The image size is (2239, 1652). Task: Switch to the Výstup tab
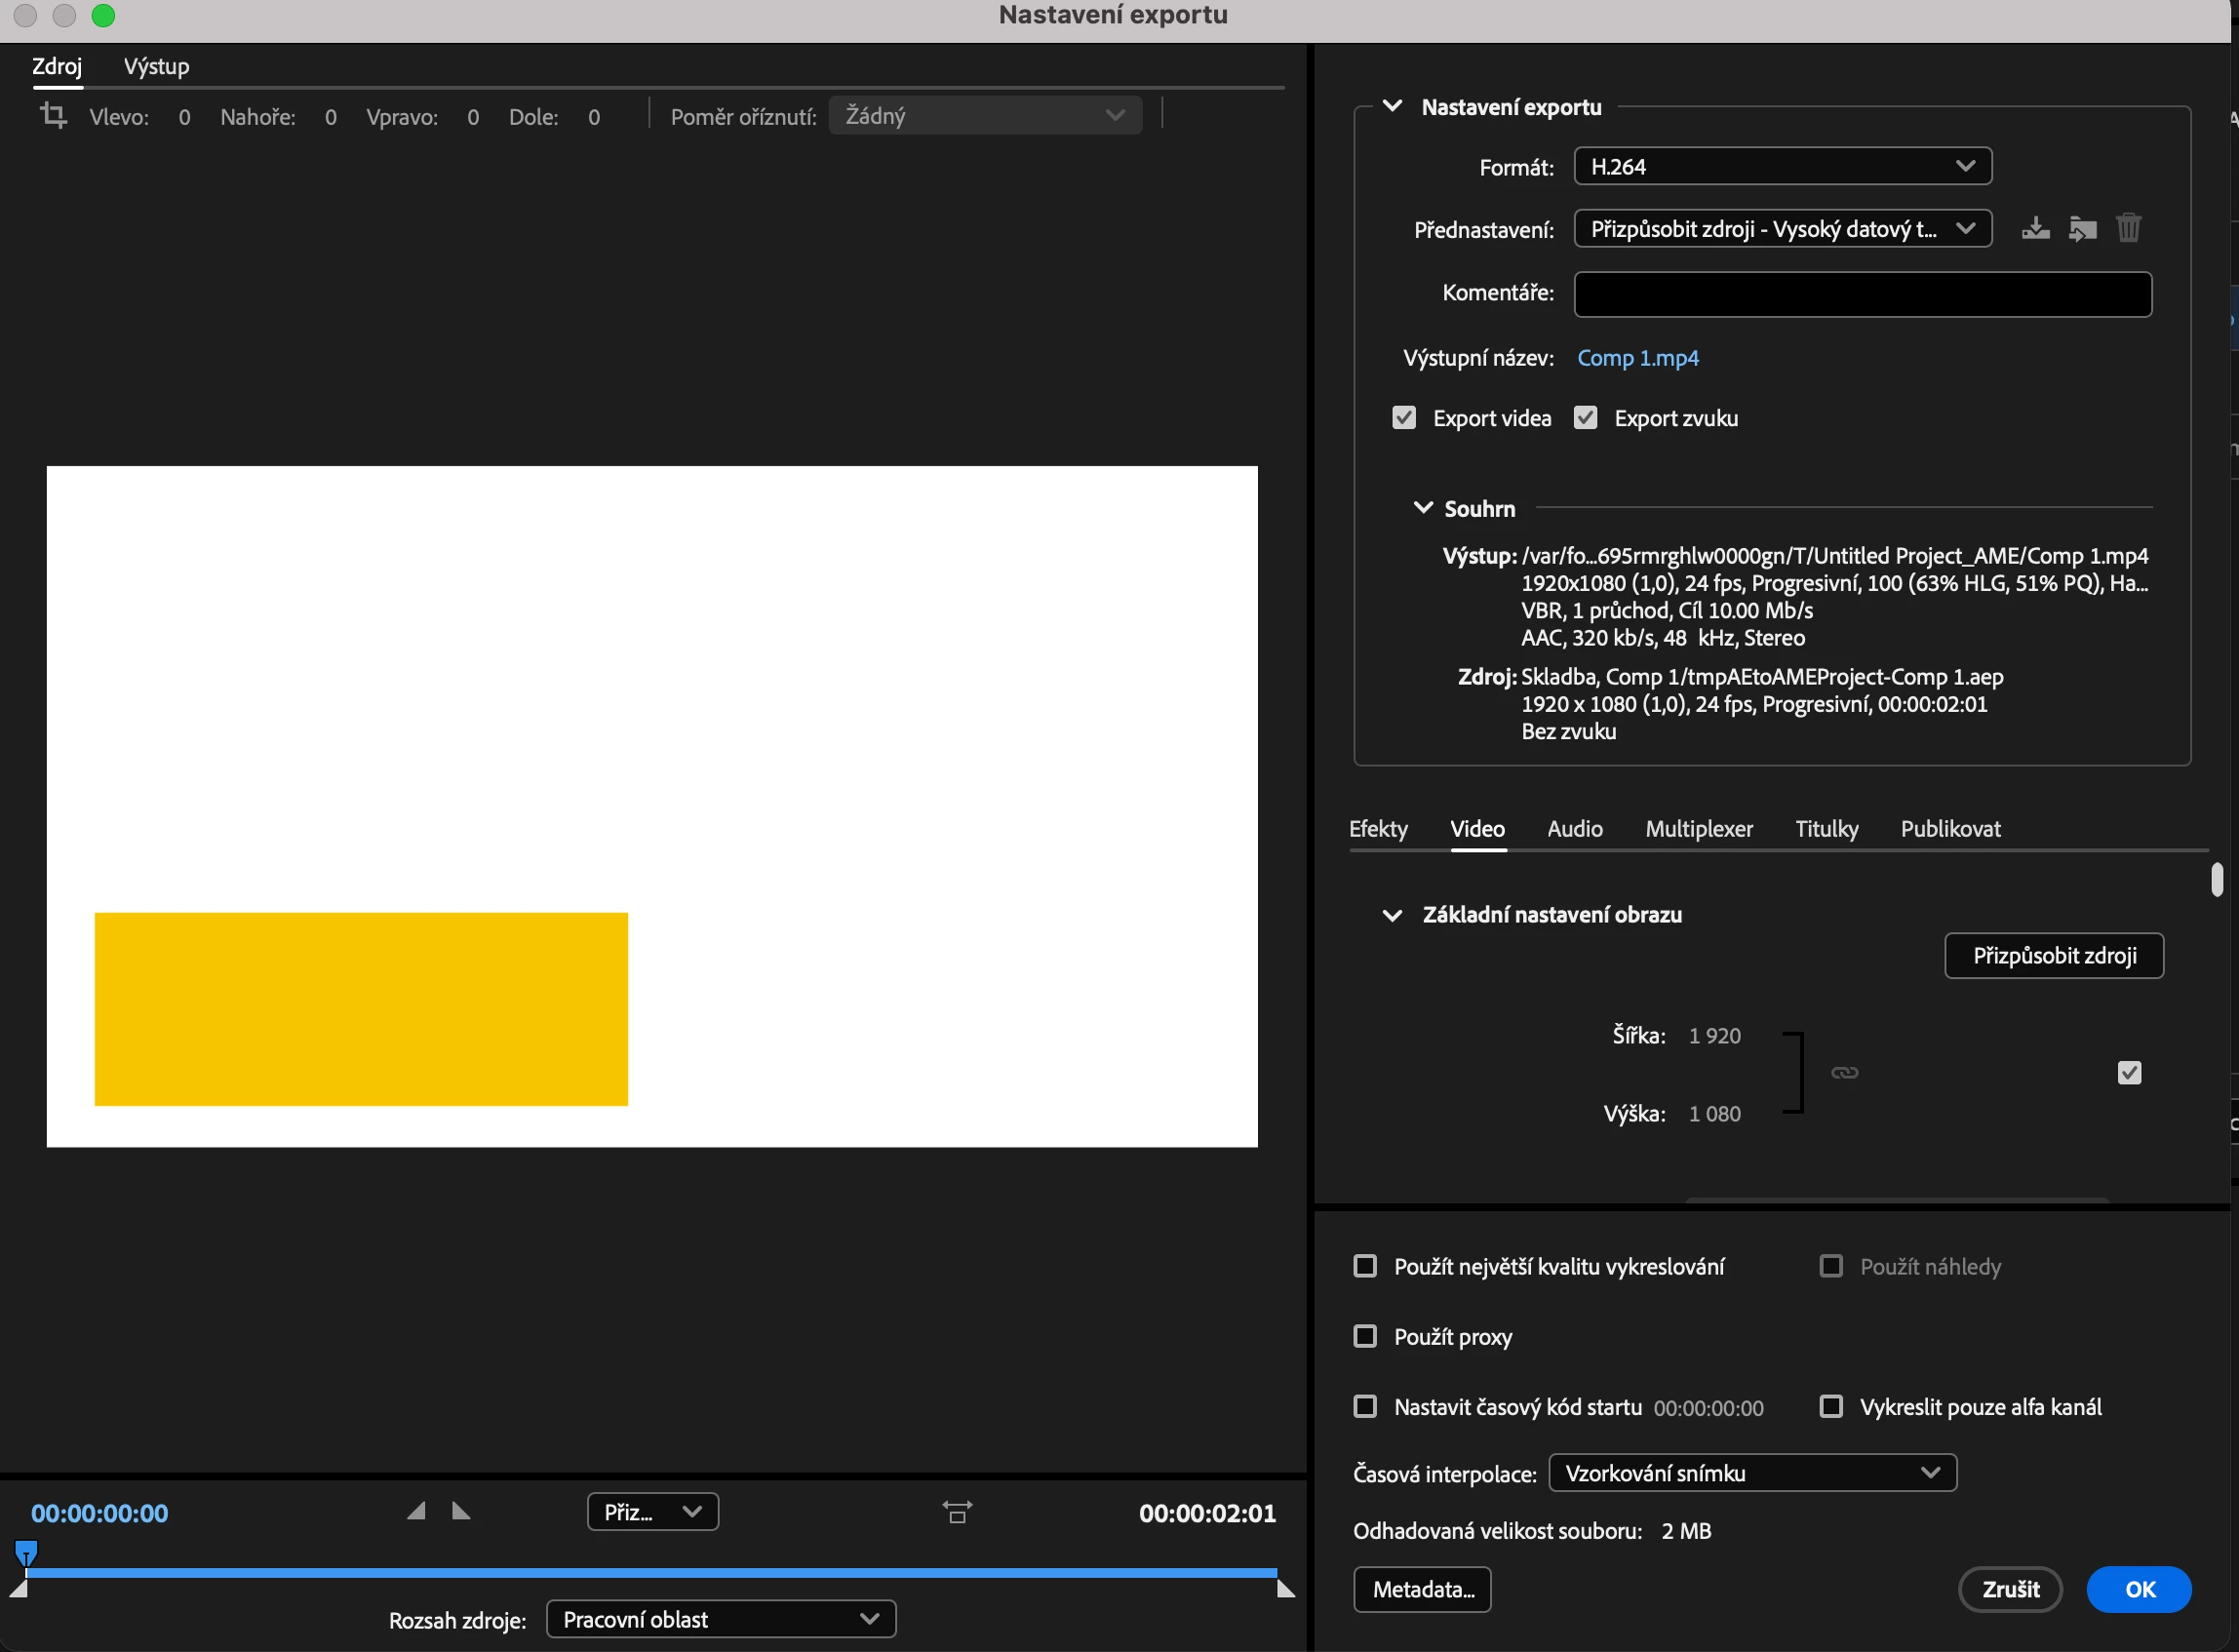pyautogui.click(x=156, y=66)
